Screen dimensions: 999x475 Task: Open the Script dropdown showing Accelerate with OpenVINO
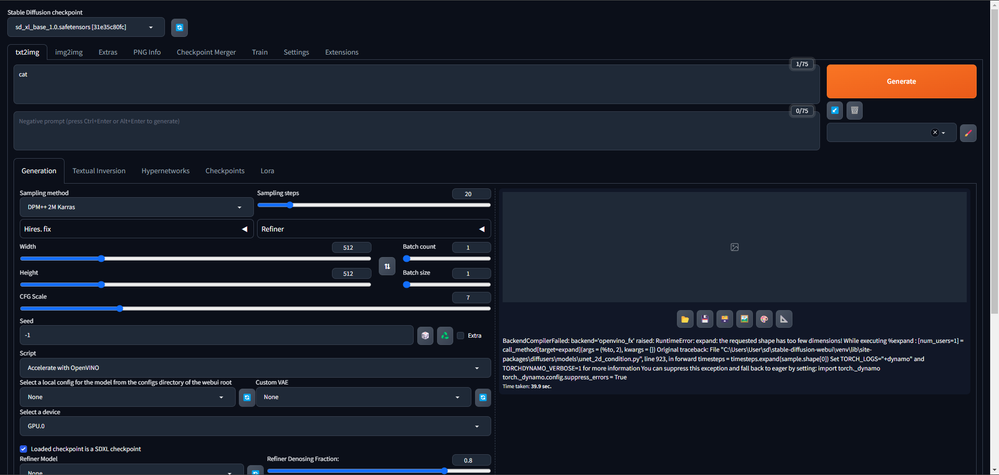coord(255,368)
